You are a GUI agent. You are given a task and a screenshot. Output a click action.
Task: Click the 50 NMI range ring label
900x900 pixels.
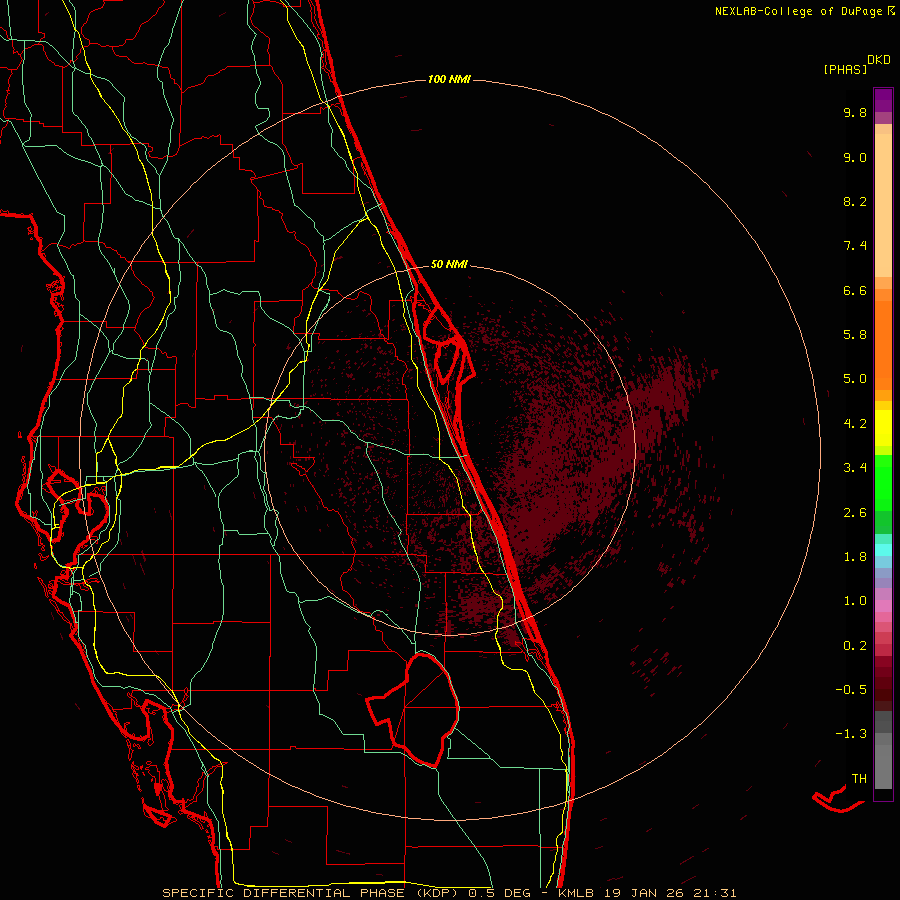click(x=449, y=264)
